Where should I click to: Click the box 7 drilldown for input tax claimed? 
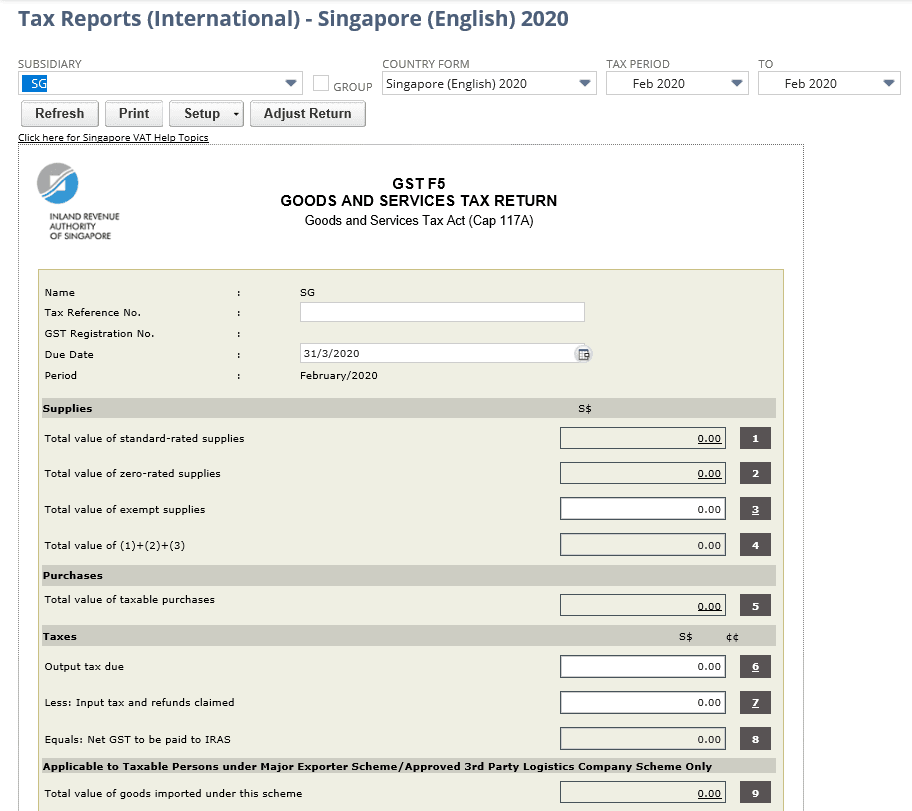(x=755, y=702)
